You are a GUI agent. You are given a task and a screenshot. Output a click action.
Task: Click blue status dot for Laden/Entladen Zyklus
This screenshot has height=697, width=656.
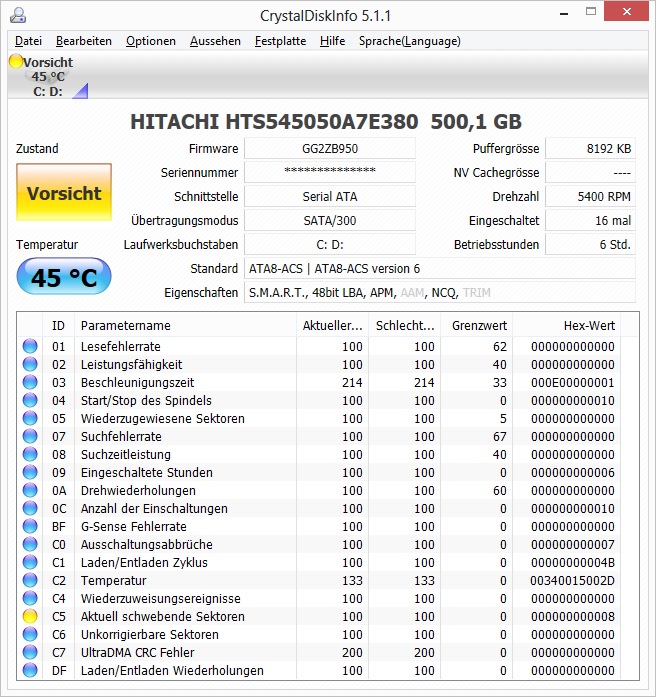(x=30, y=562)
